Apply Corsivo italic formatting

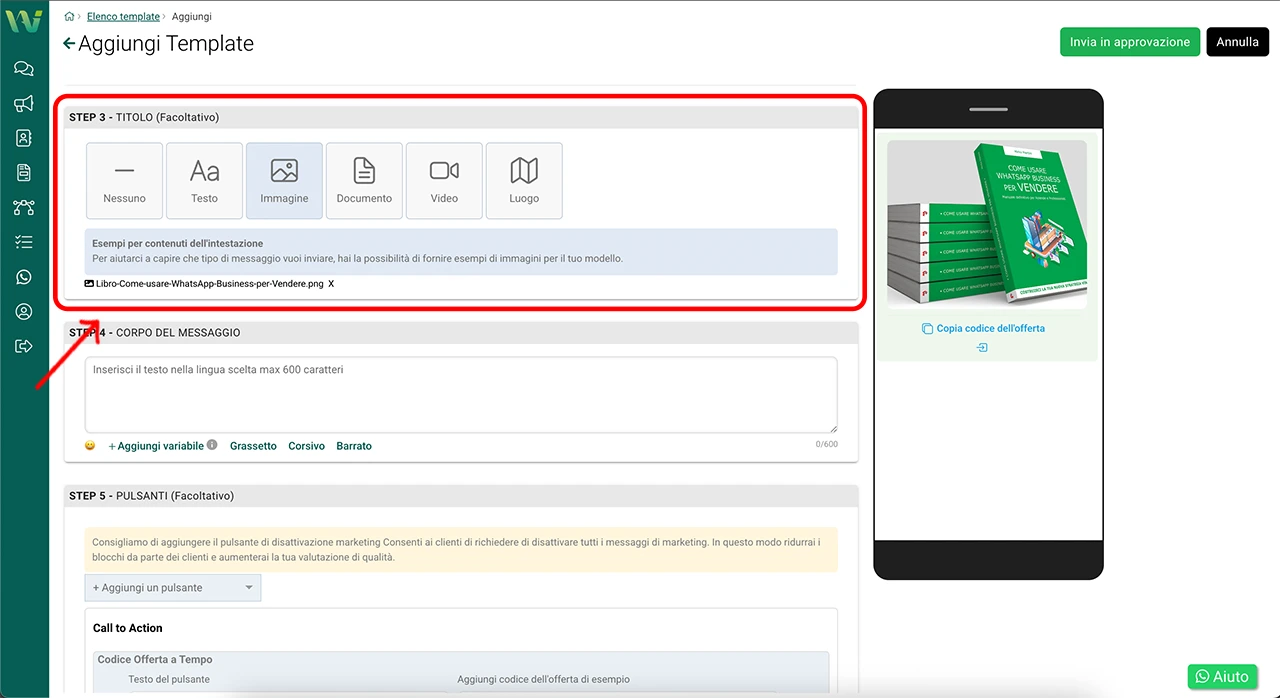coord(306,446)
